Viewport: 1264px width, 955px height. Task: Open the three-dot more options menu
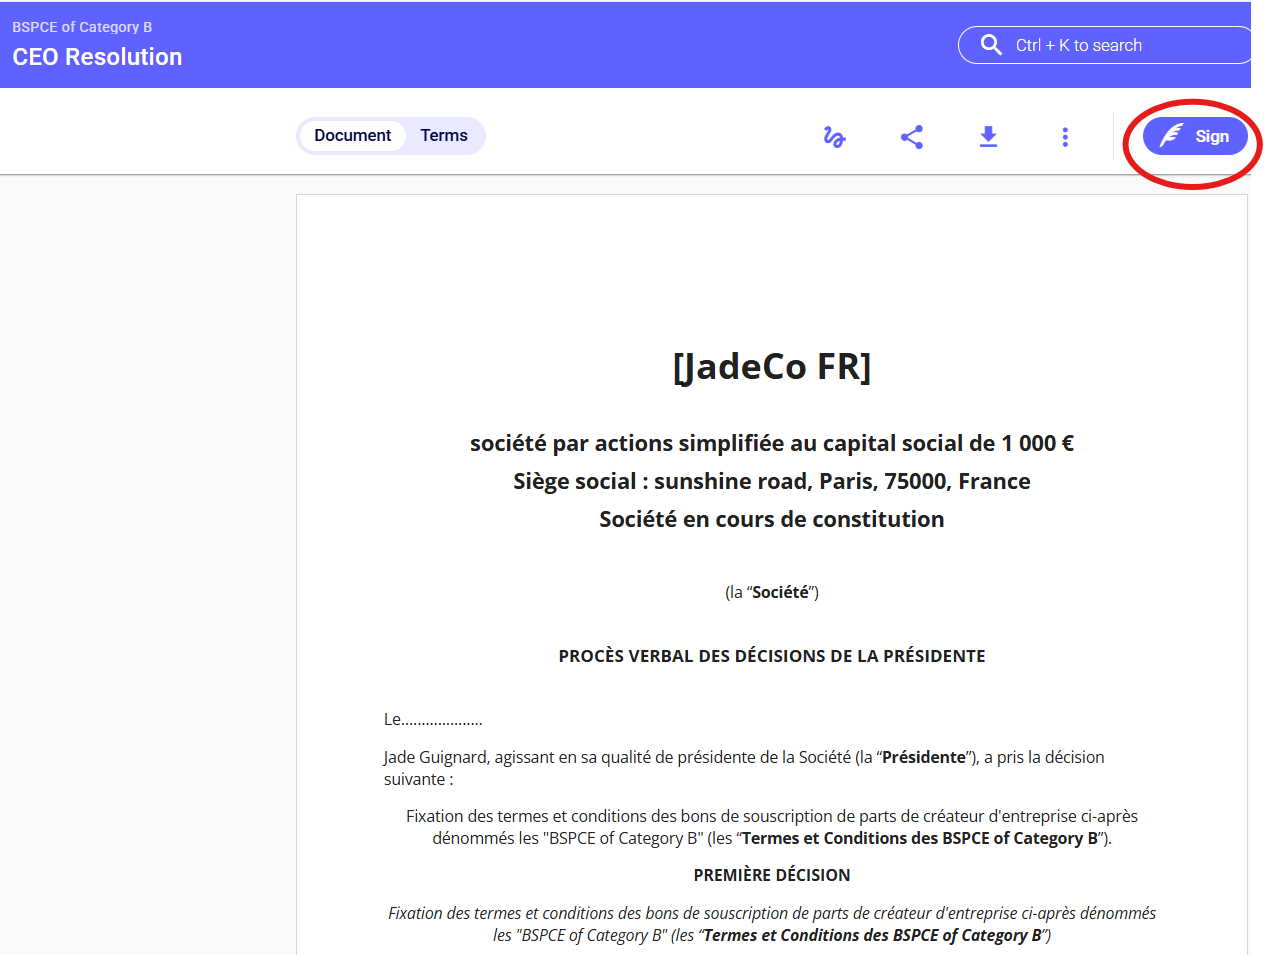[1065, 137]
